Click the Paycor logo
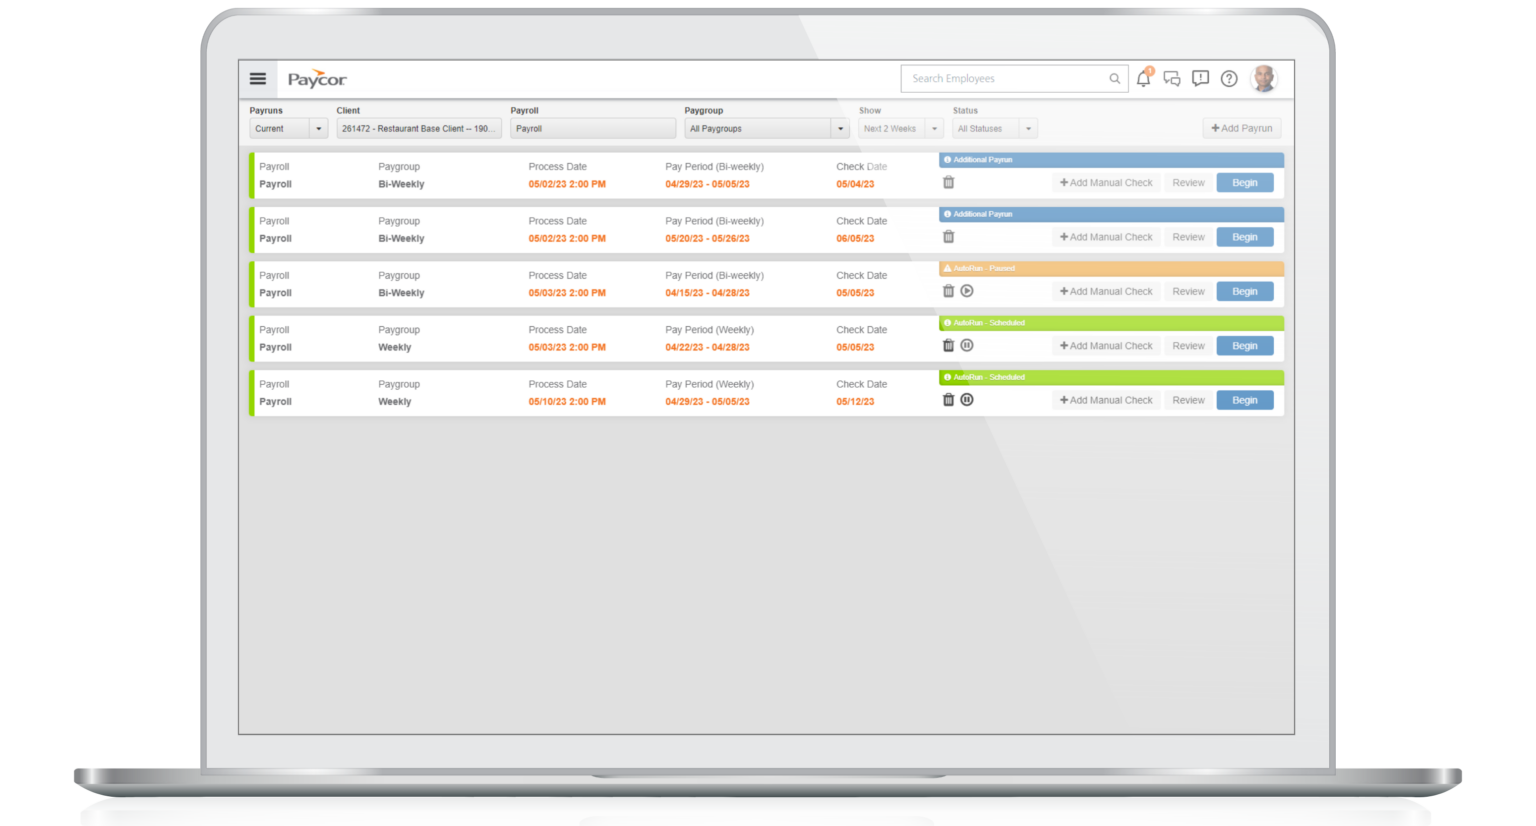Screen dimensions: 1536x826 point(315,77)
